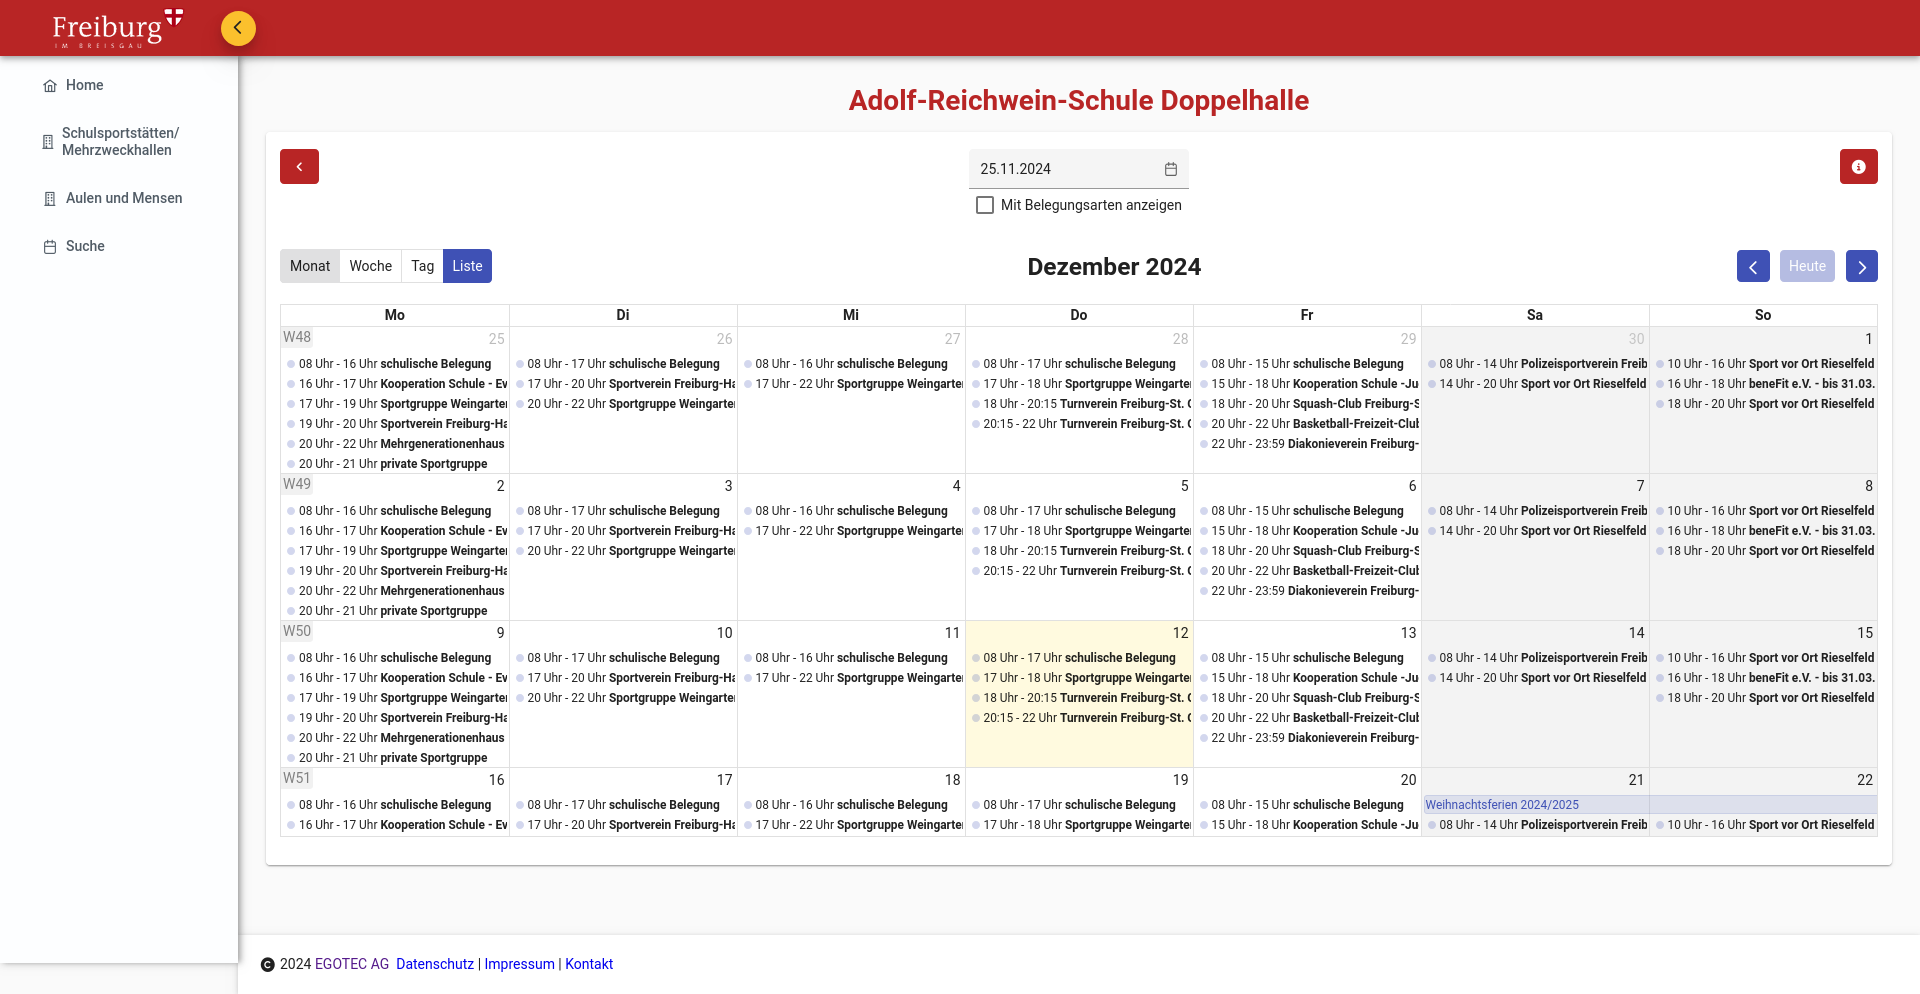Select the Monat view
1920x994 pixels.
point(310,266)
